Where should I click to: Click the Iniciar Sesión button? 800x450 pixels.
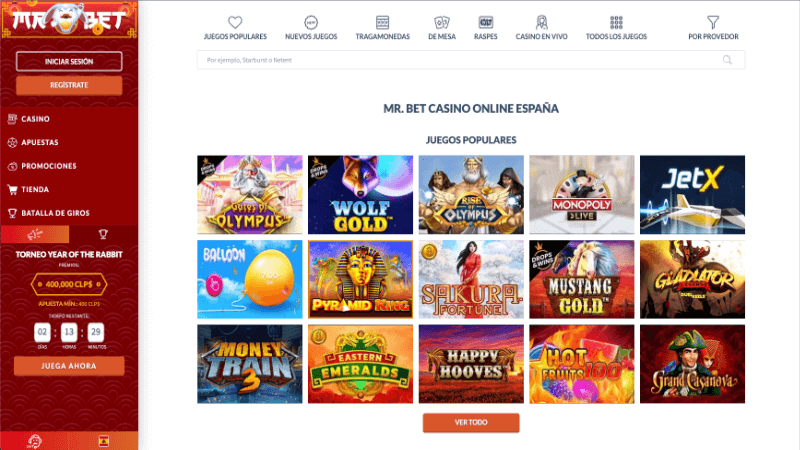69,61
